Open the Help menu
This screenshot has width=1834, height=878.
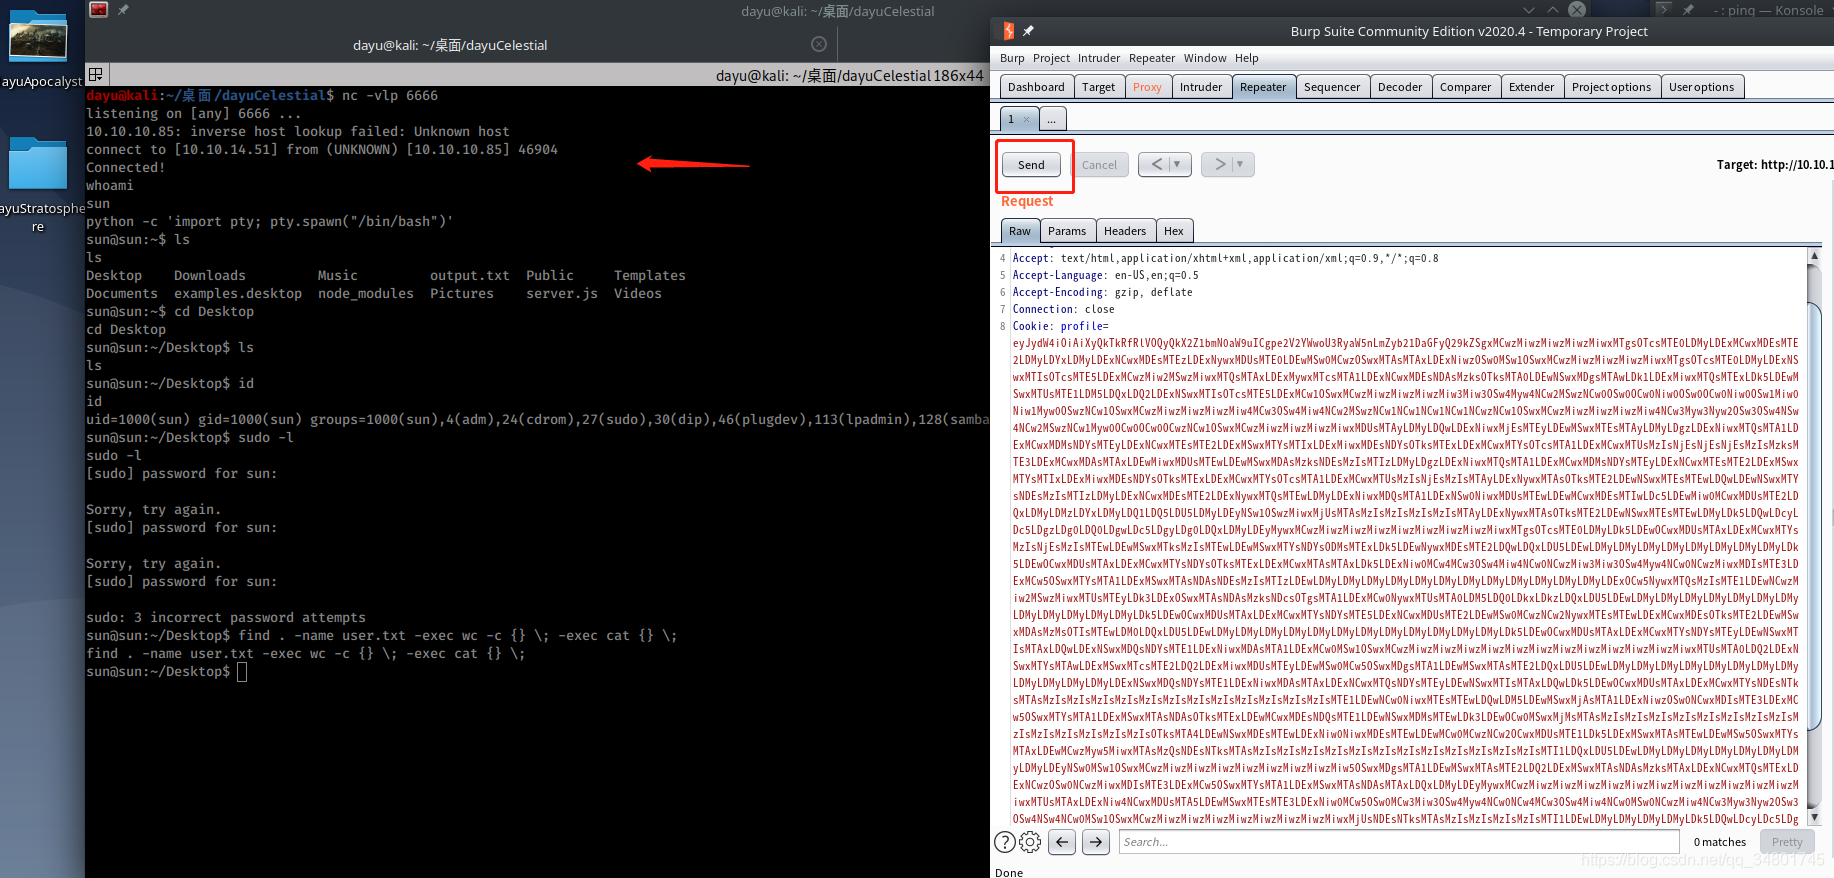1246,58
